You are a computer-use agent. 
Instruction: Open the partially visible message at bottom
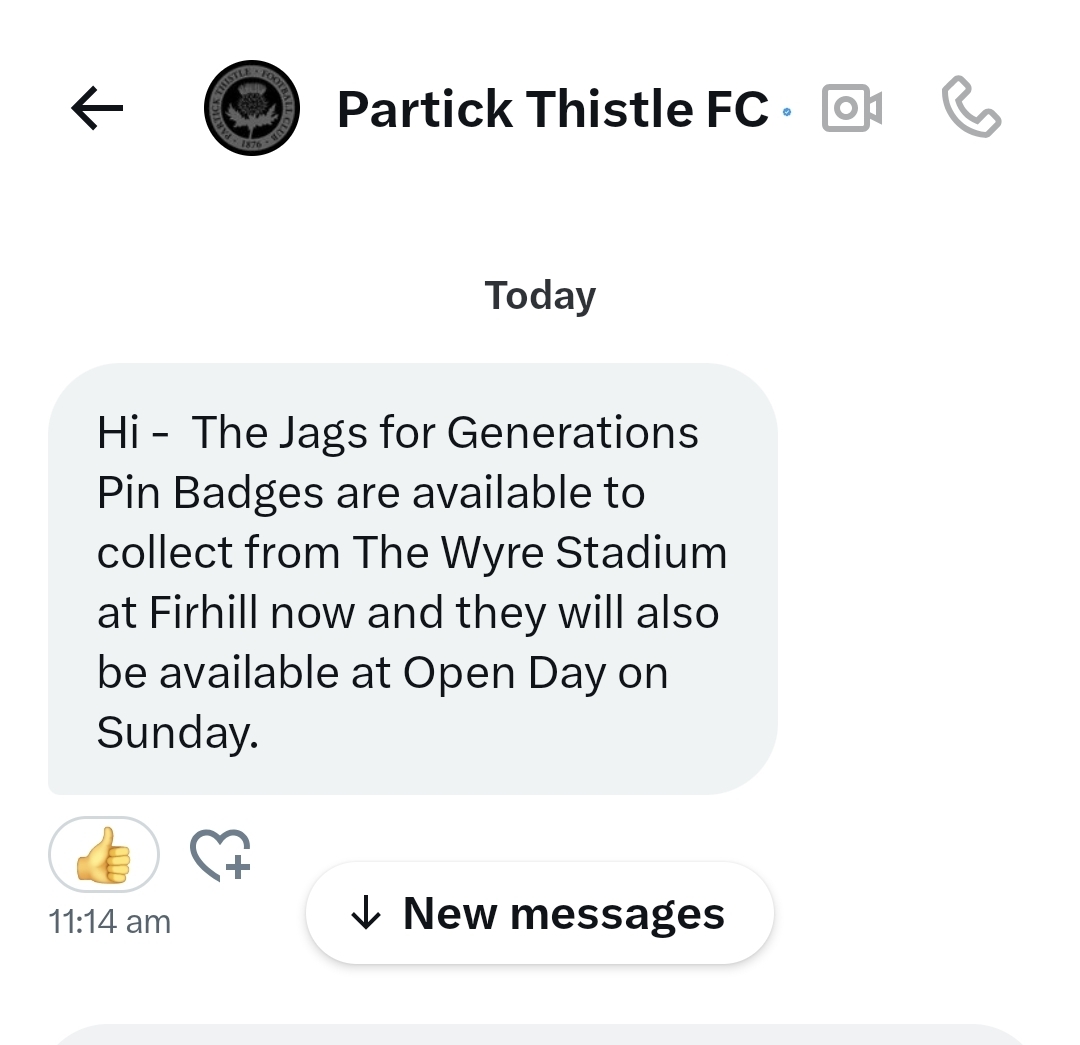tap(540, 1035)
